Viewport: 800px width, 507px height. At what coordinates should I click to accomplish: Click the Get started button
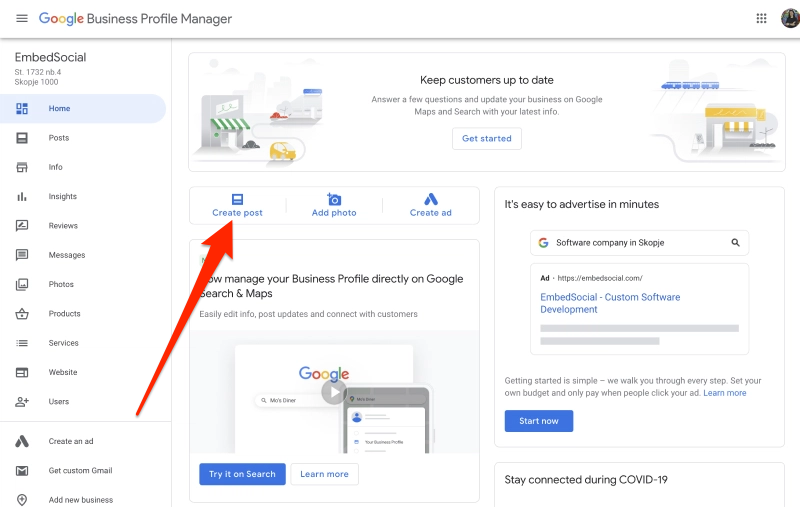[x=487, y=139]
